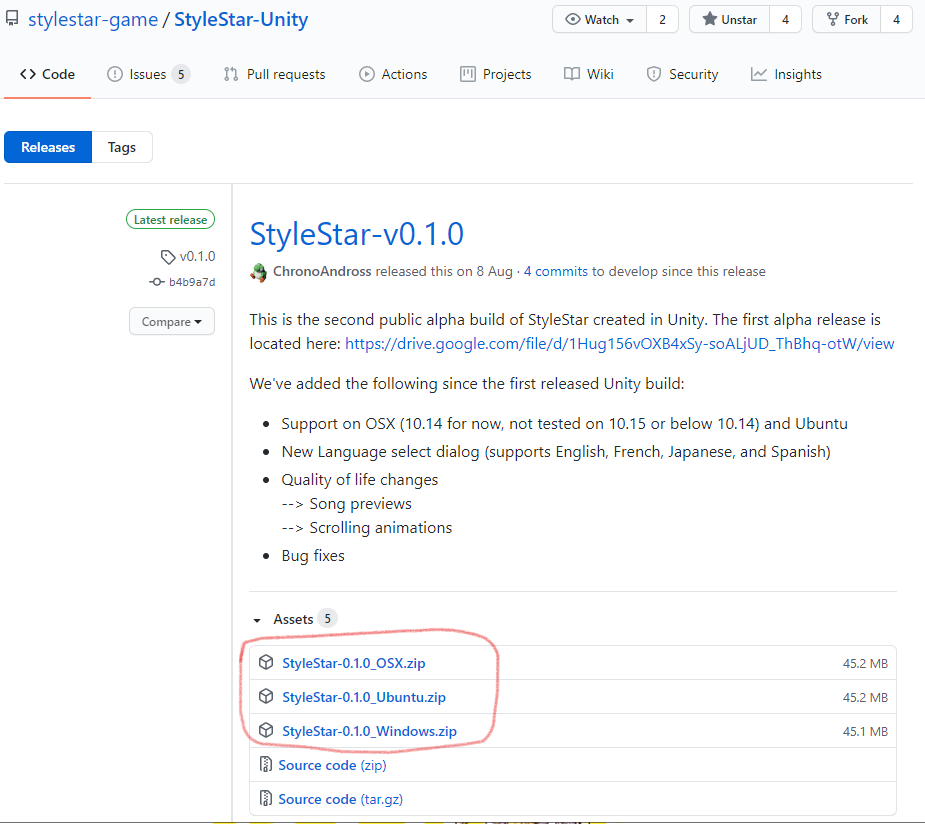
Task: Click the package icon beside OSX.zip
Action: tap(266, 662)
